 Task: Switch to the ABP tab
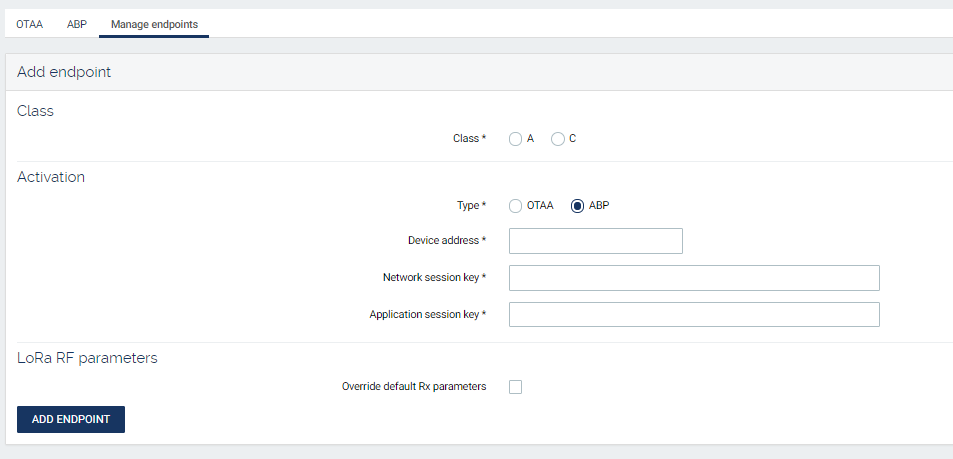coord(76,23)
